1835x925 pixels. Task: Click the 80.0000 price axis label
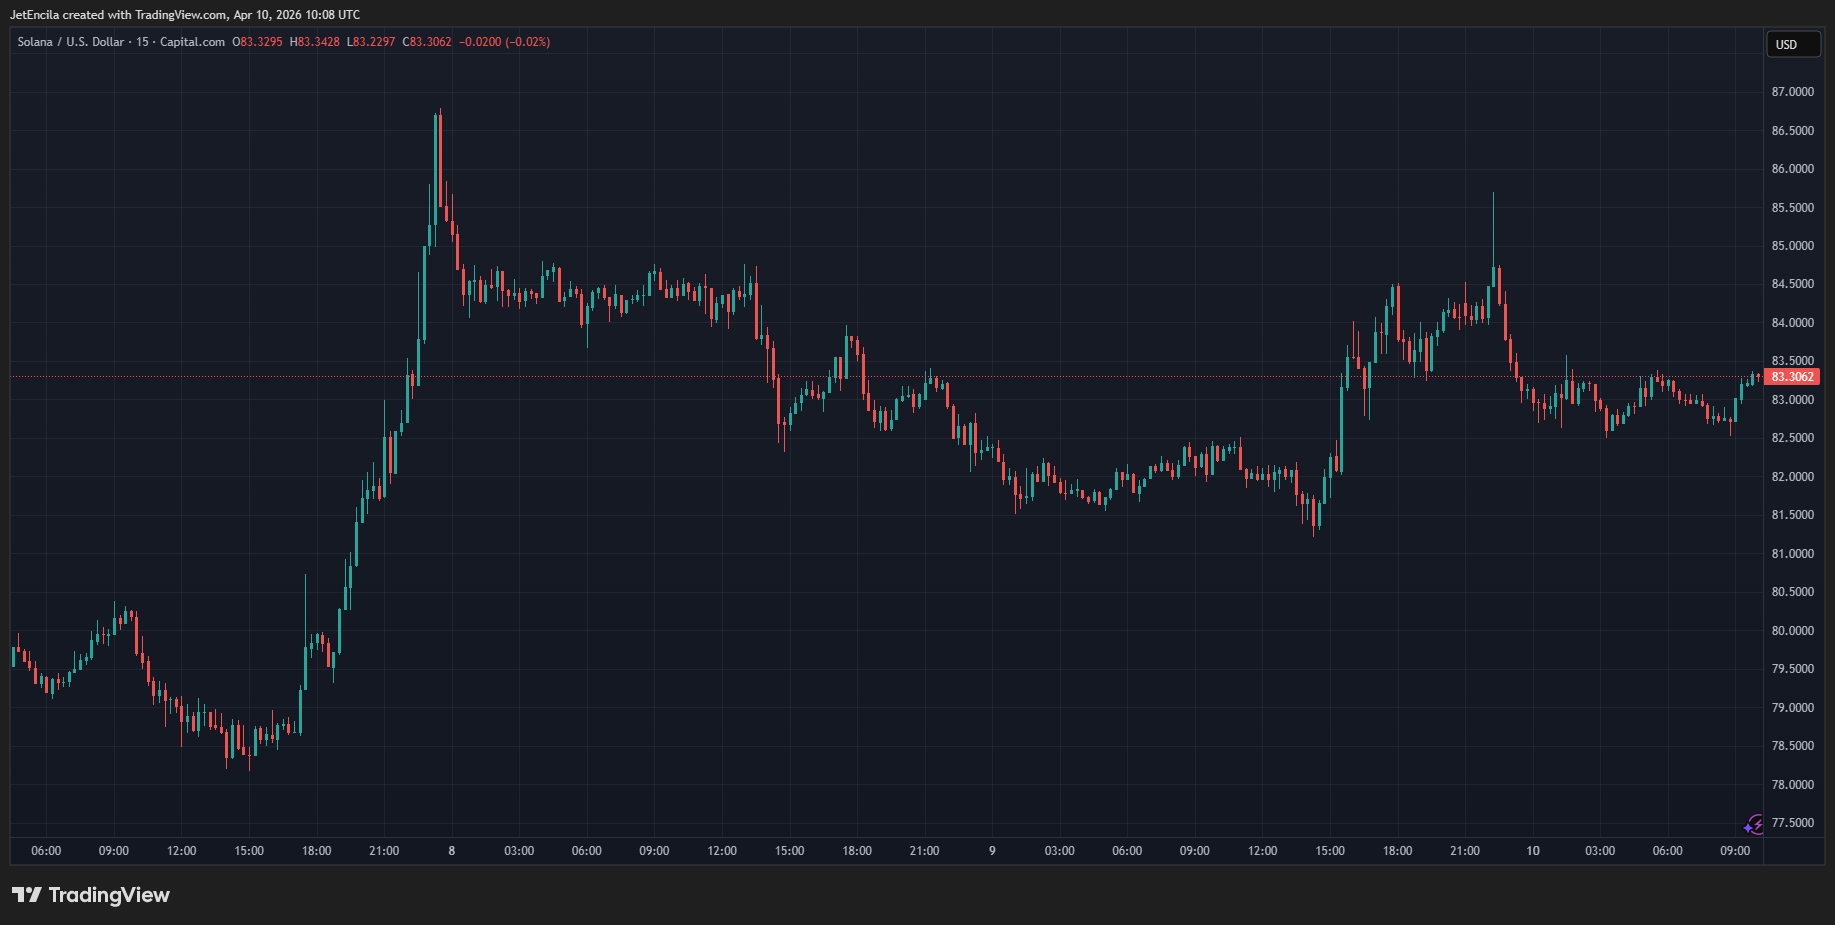tap(1792, 631)
